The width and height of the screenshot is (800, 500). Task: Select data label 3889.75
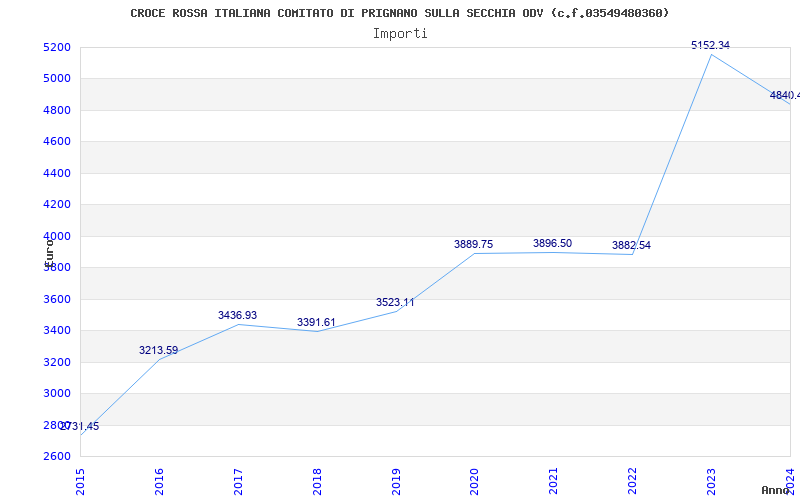473,244
